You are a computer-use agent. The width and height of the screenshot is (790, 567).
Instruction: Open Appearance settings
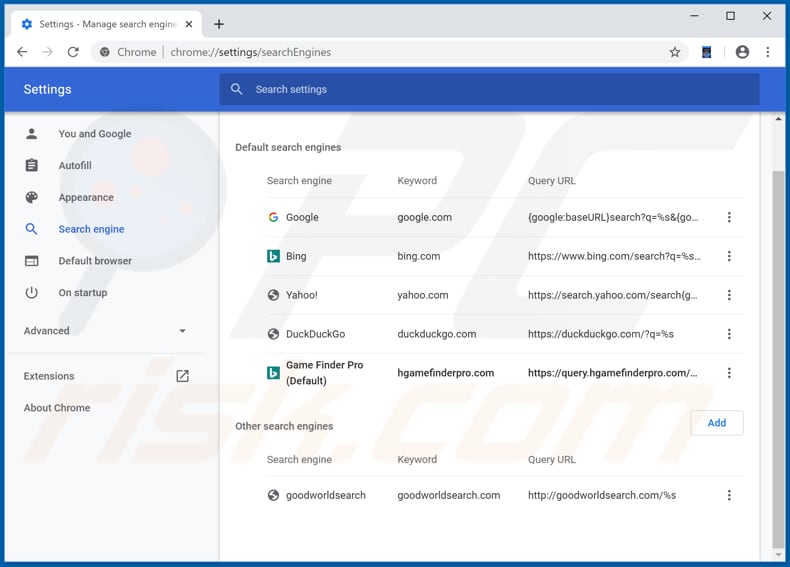86,197
